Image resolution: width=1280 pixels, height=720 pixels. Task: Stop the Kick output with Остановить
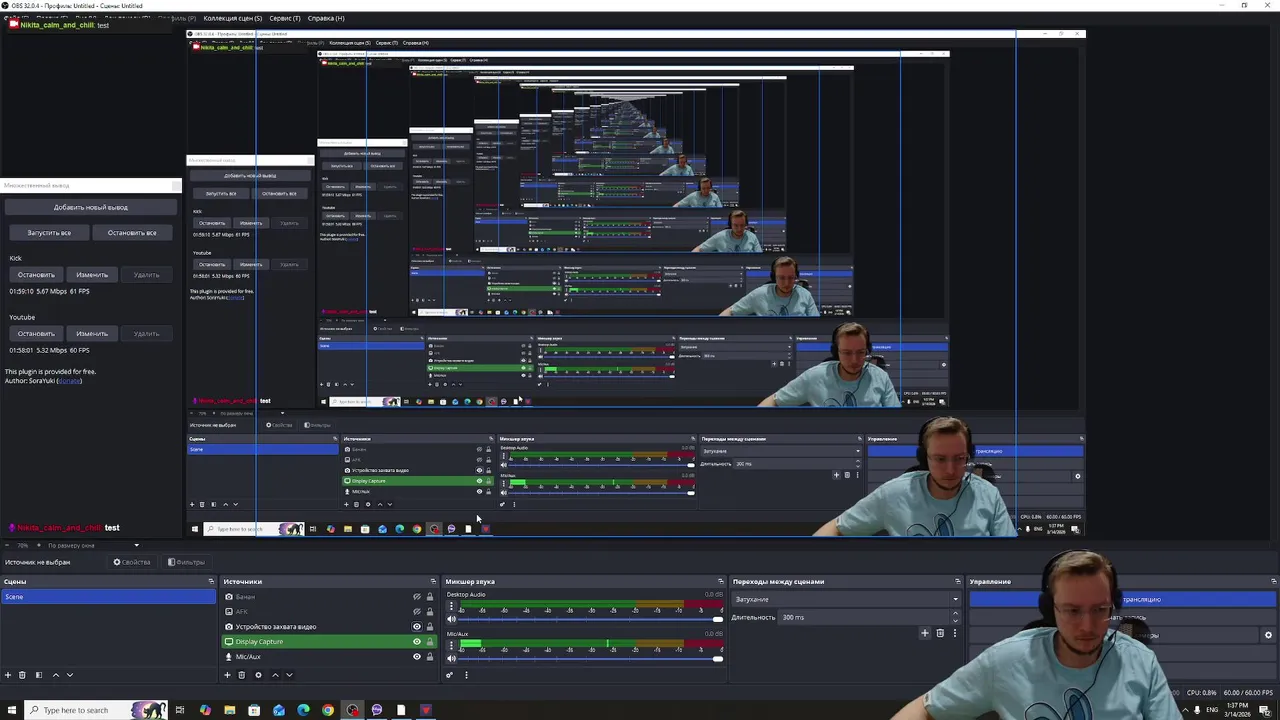tap(36, 275)
